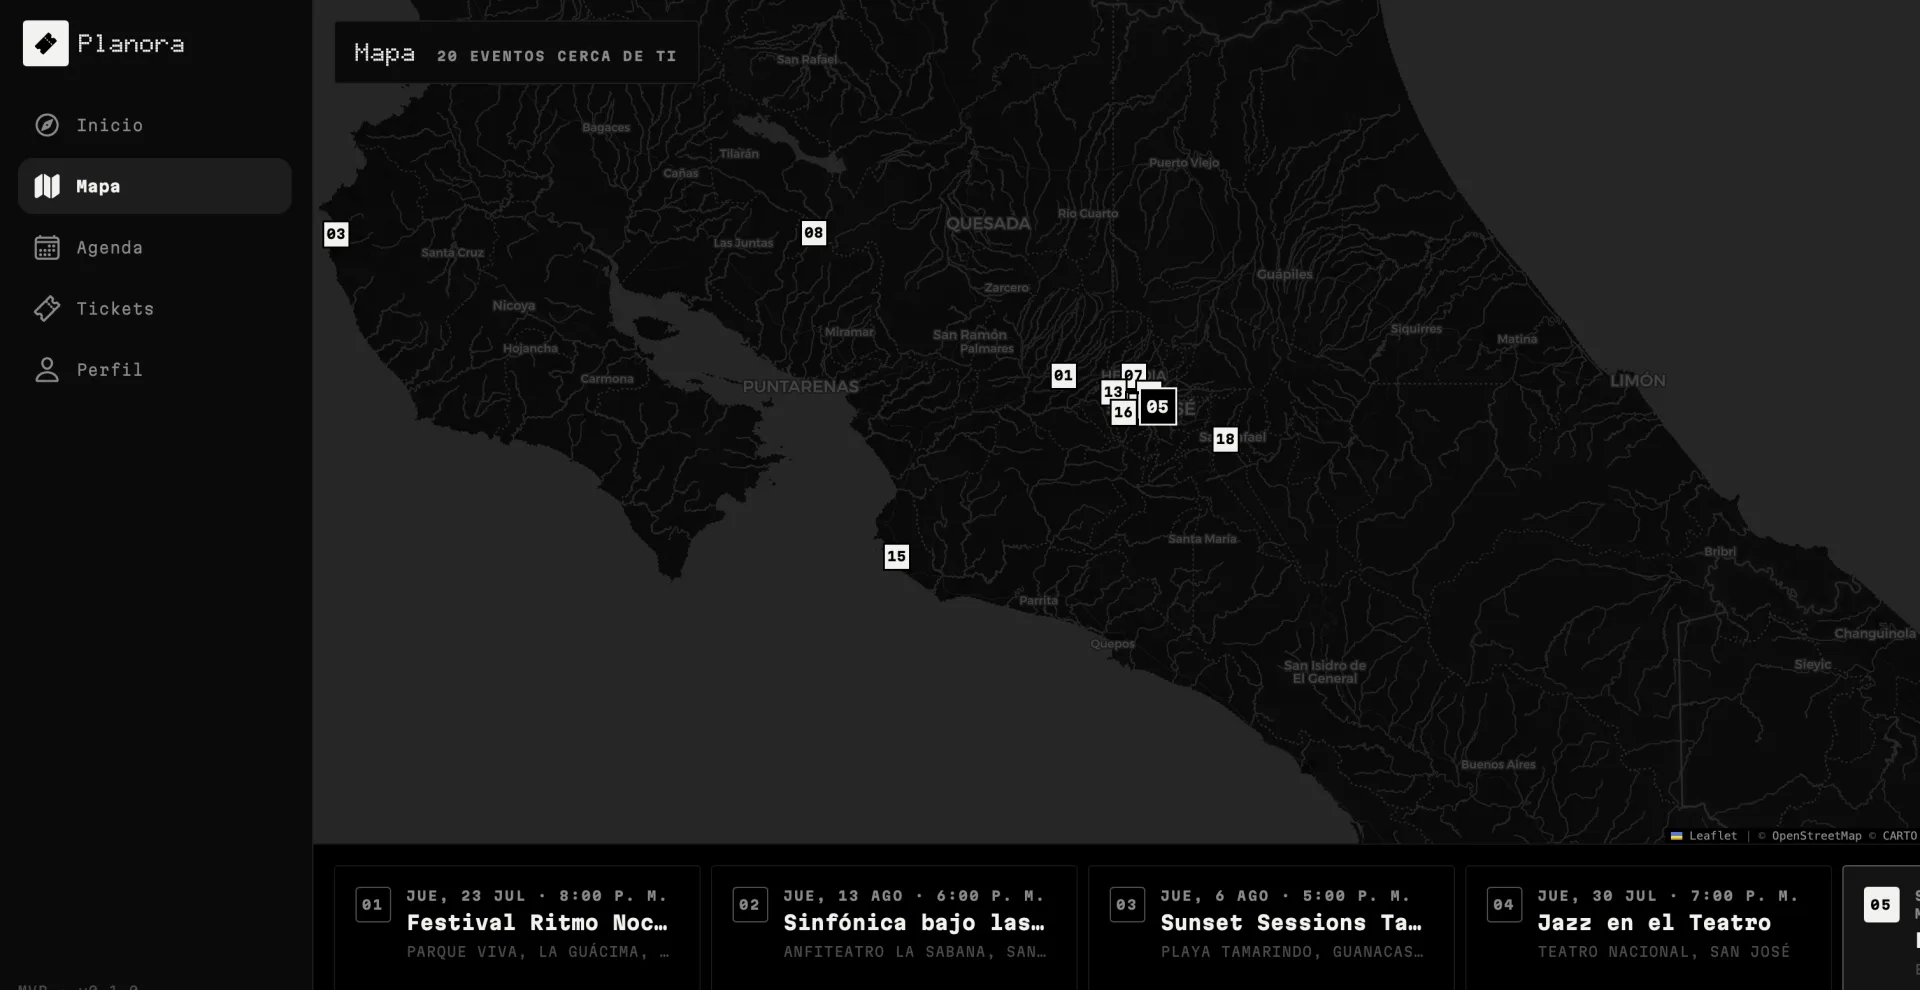Click the 02 number badge on event card
This screenshot has height=990, width=1920.
click(x=749, y=905)
